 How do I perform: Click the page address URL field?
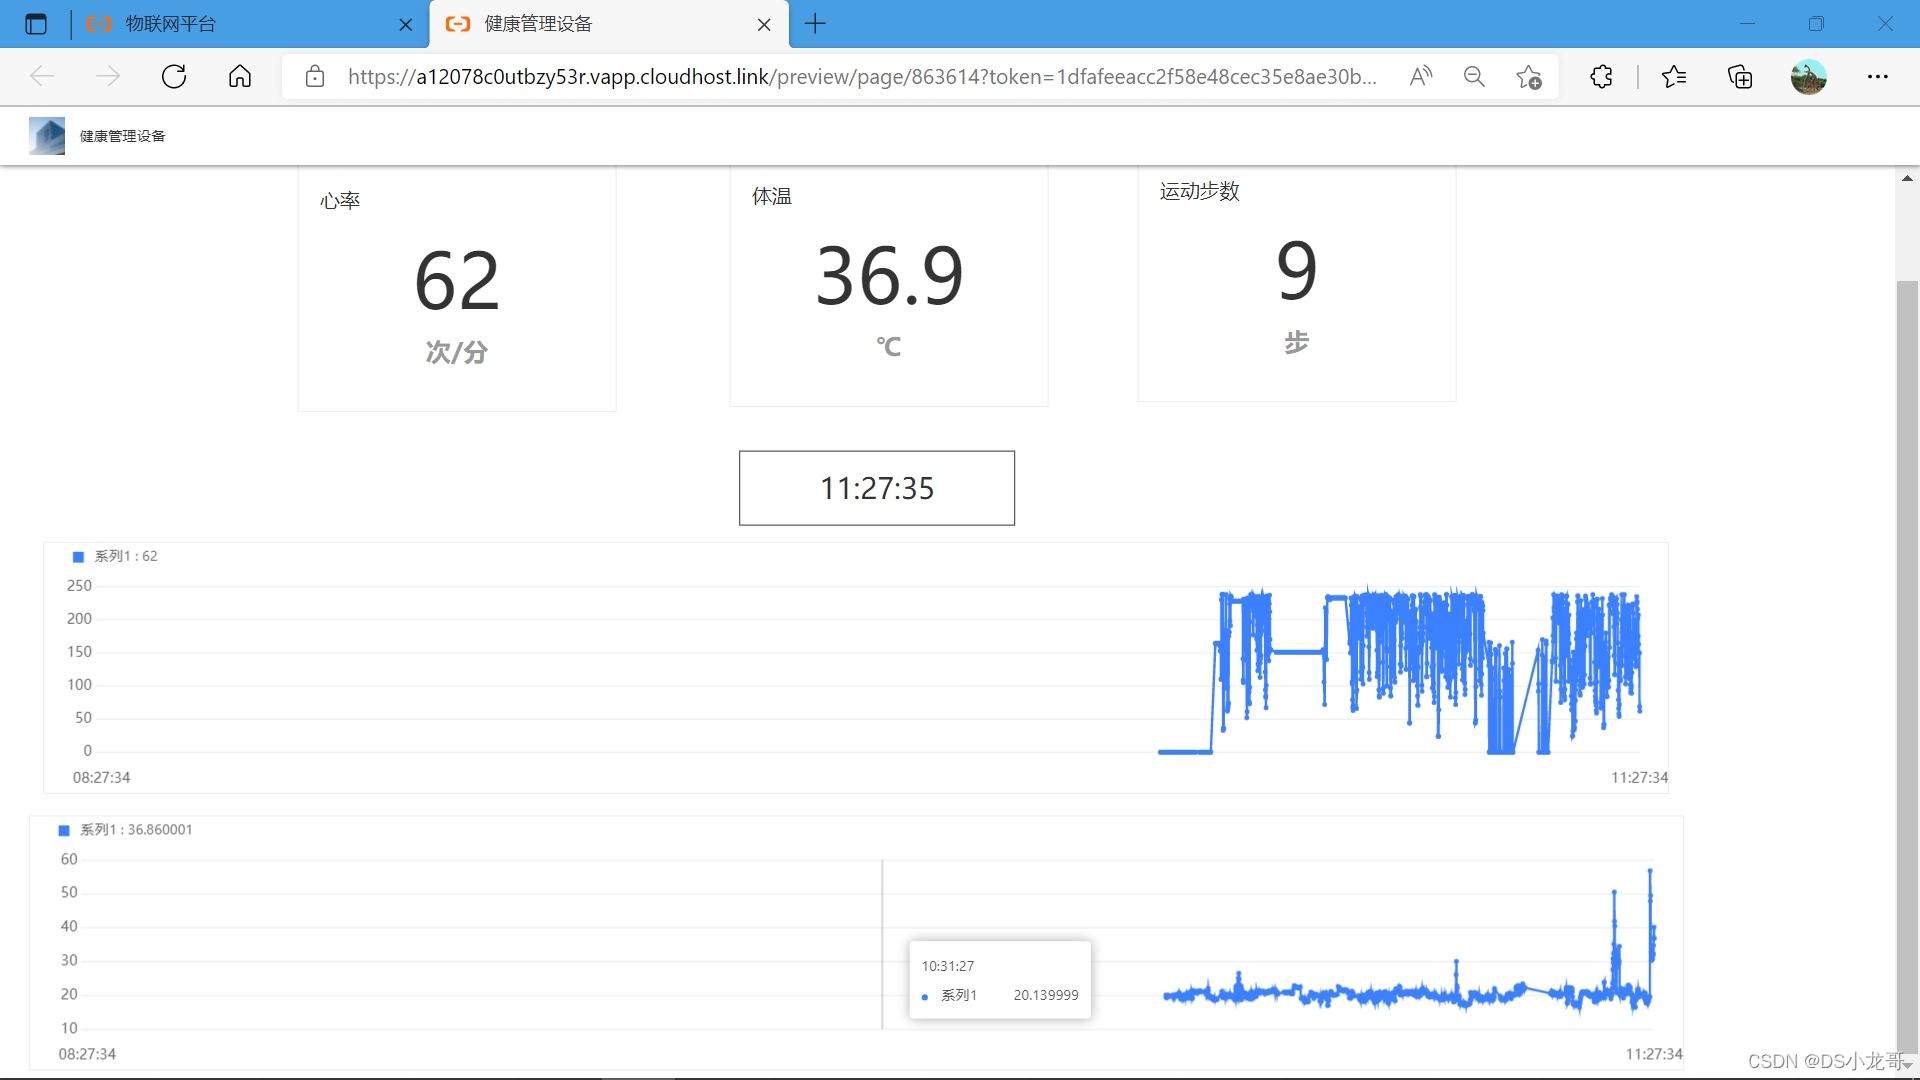(860, 77)
